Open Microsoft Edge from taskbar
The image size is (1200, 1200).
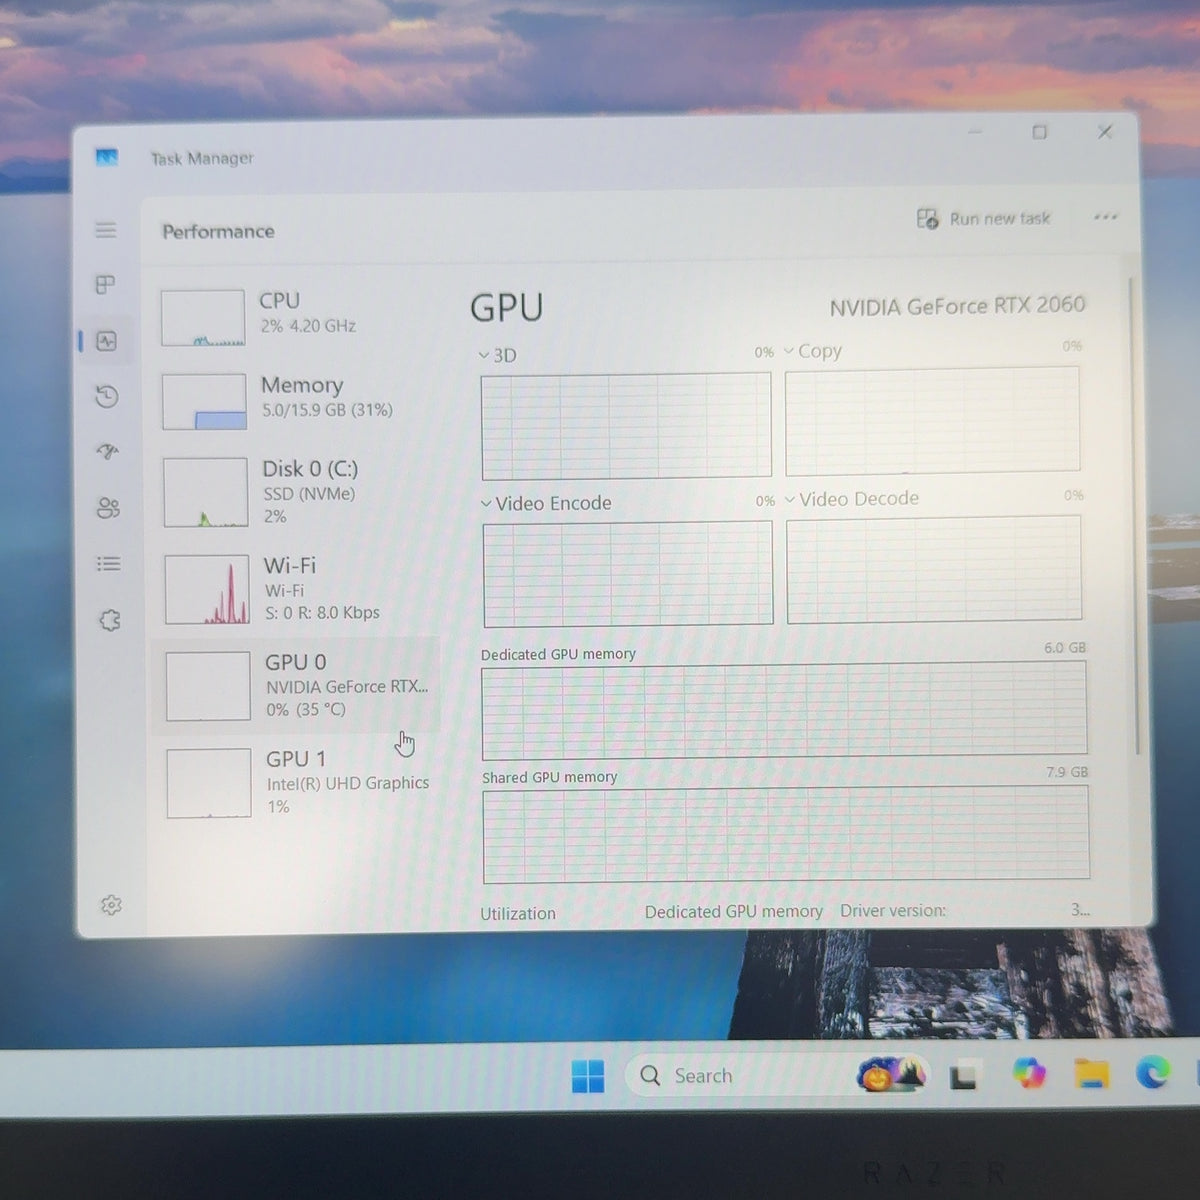[x=1153, y=1072]
